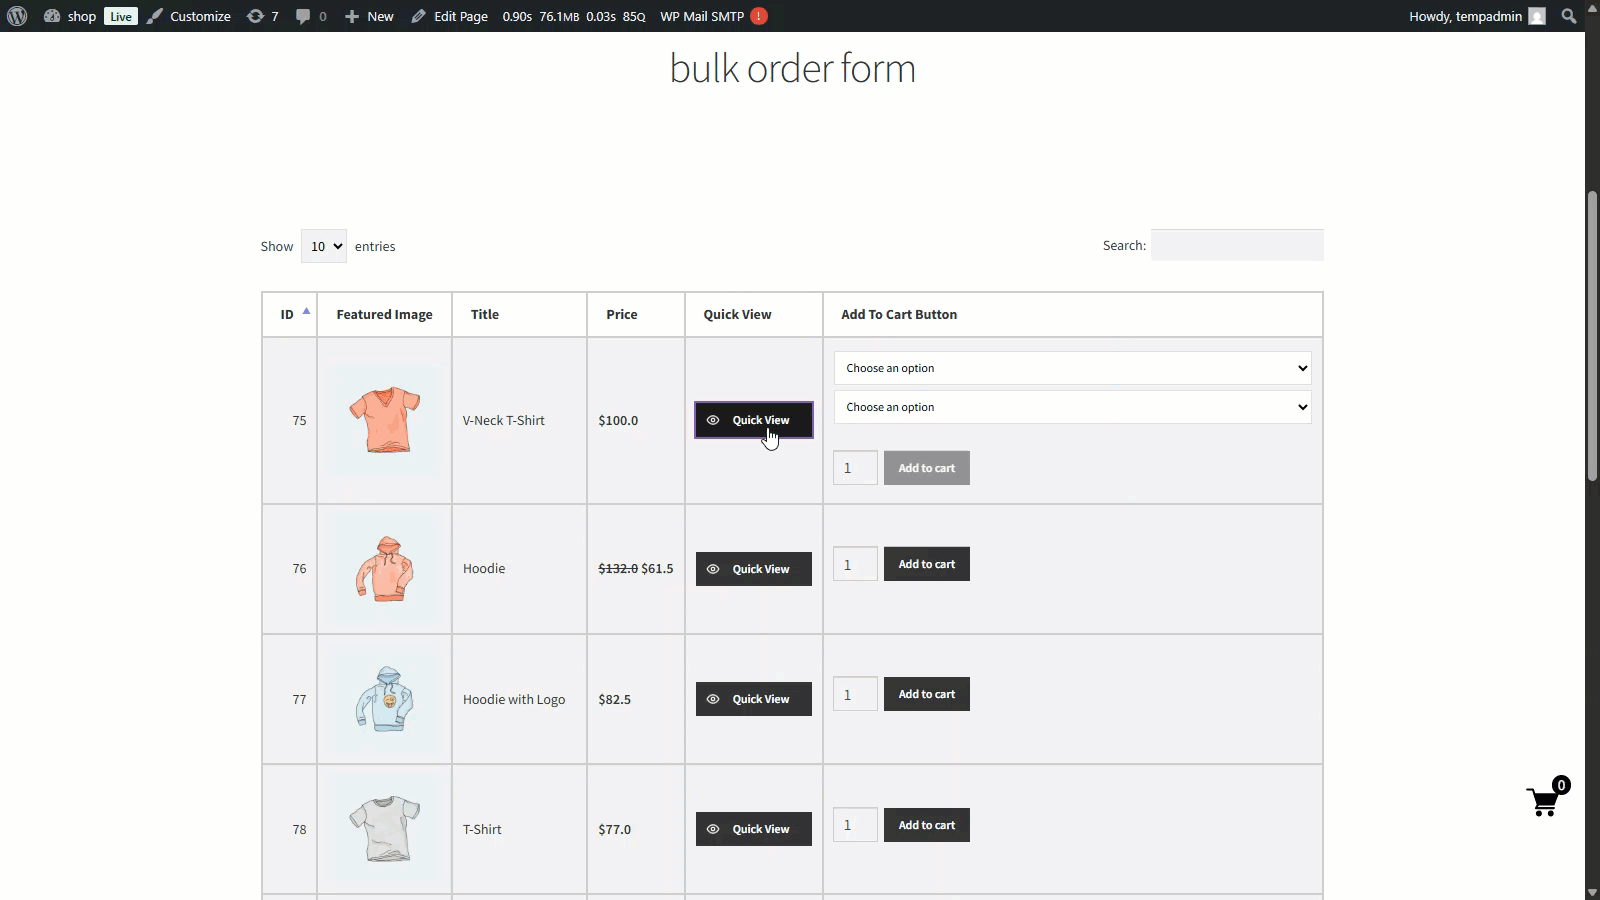Add the Hoodie to cart
The height and width of the screenshot is (900, 1600).
pyautogui.click(x=926, y=564)
